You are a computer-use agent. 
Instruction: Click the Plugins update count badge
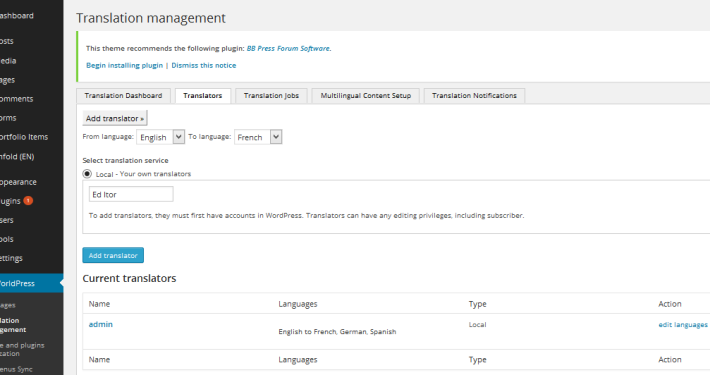point(28,200)
